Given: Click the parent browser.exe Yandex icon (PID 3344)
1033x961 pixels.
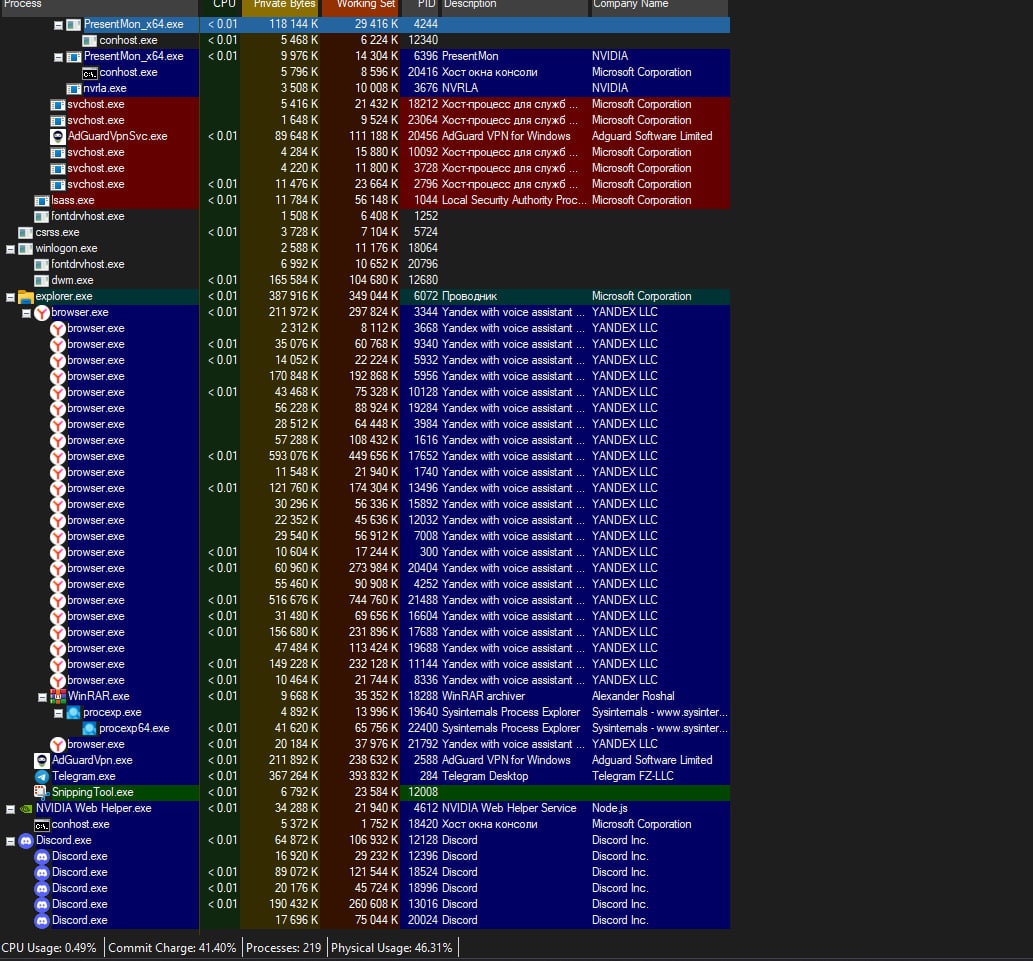Looking at the screenshot, I should click(42, 313).
